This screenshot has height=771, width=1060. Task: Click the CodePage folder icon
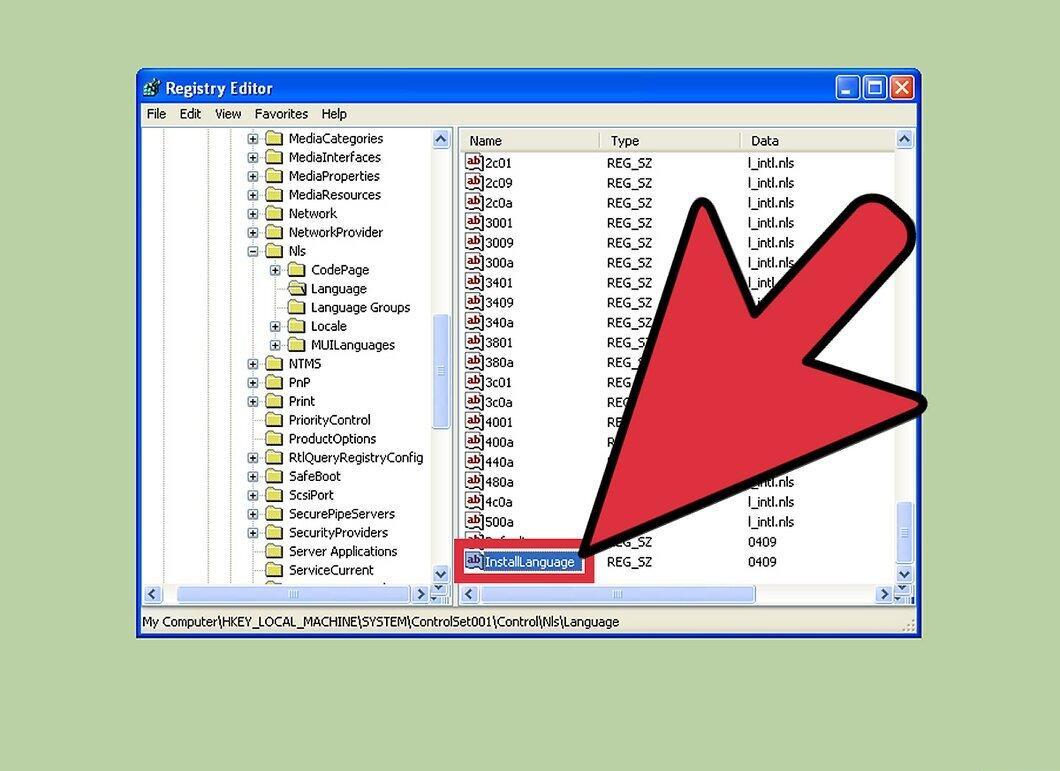point(296,269)
